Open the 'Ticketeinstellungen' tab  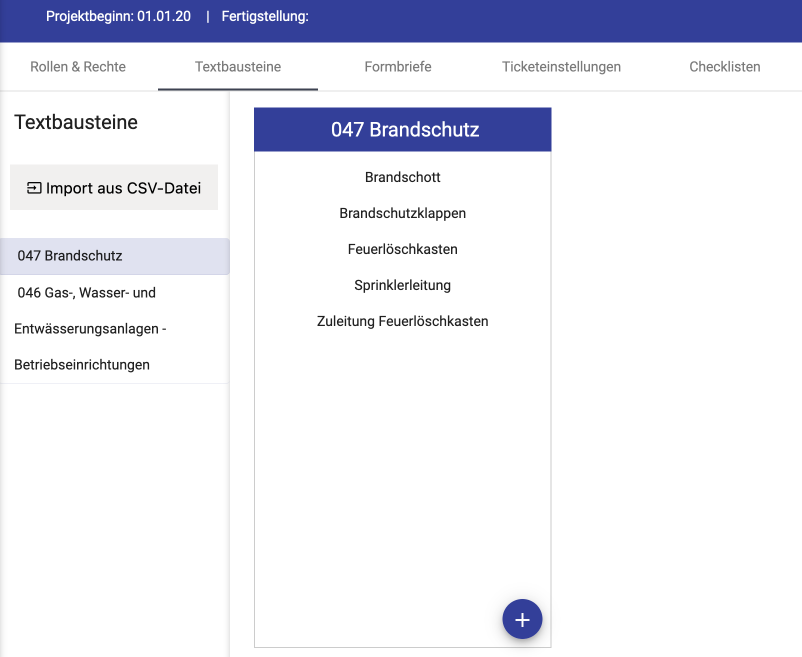(x=561, y=67)
